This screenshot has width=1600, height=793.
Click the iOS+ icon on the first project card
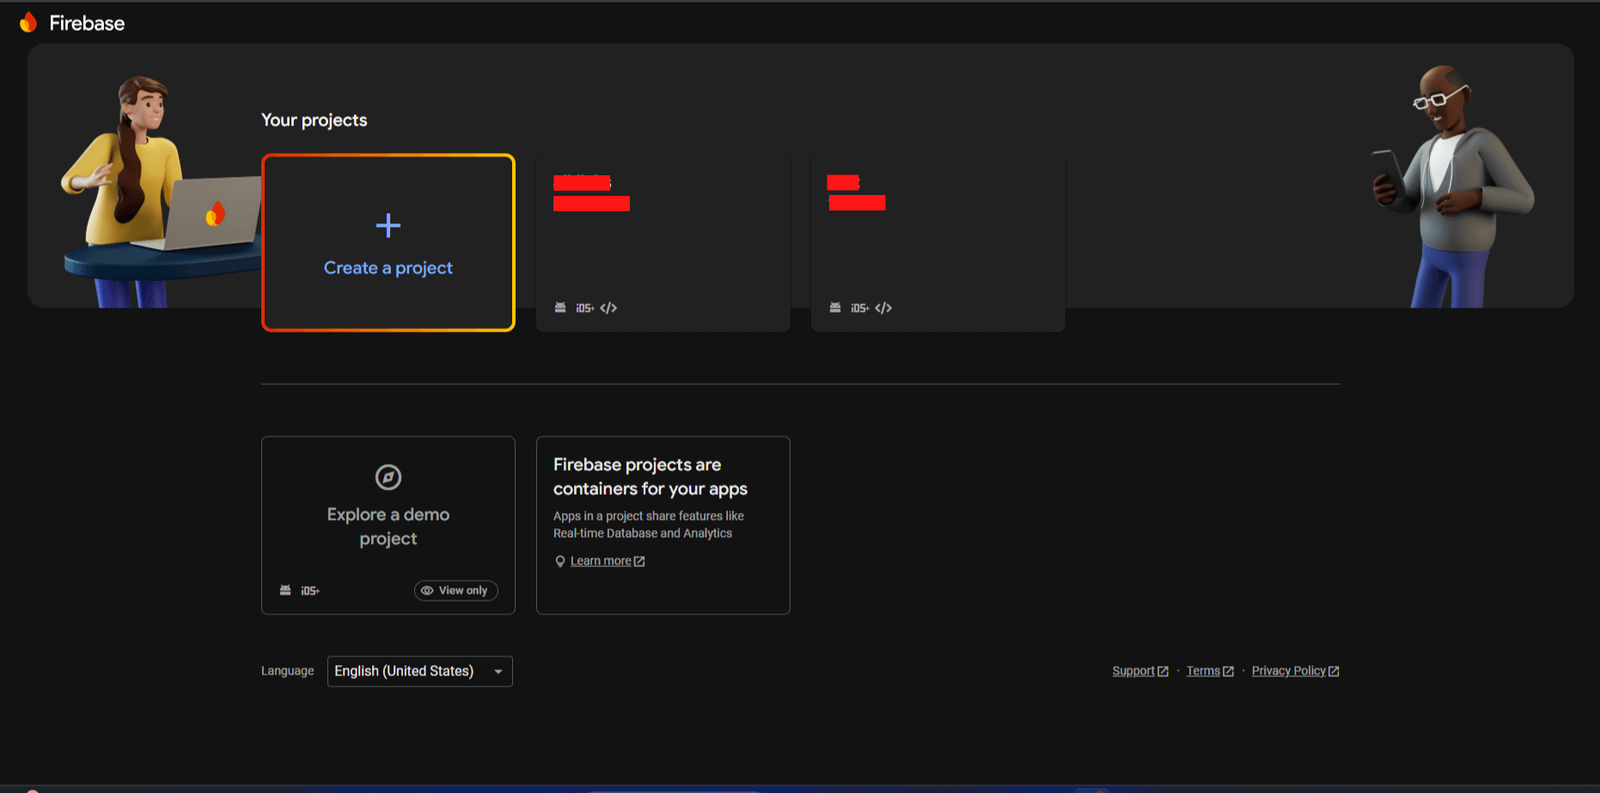pyautogui.click(x=584, y=308)
